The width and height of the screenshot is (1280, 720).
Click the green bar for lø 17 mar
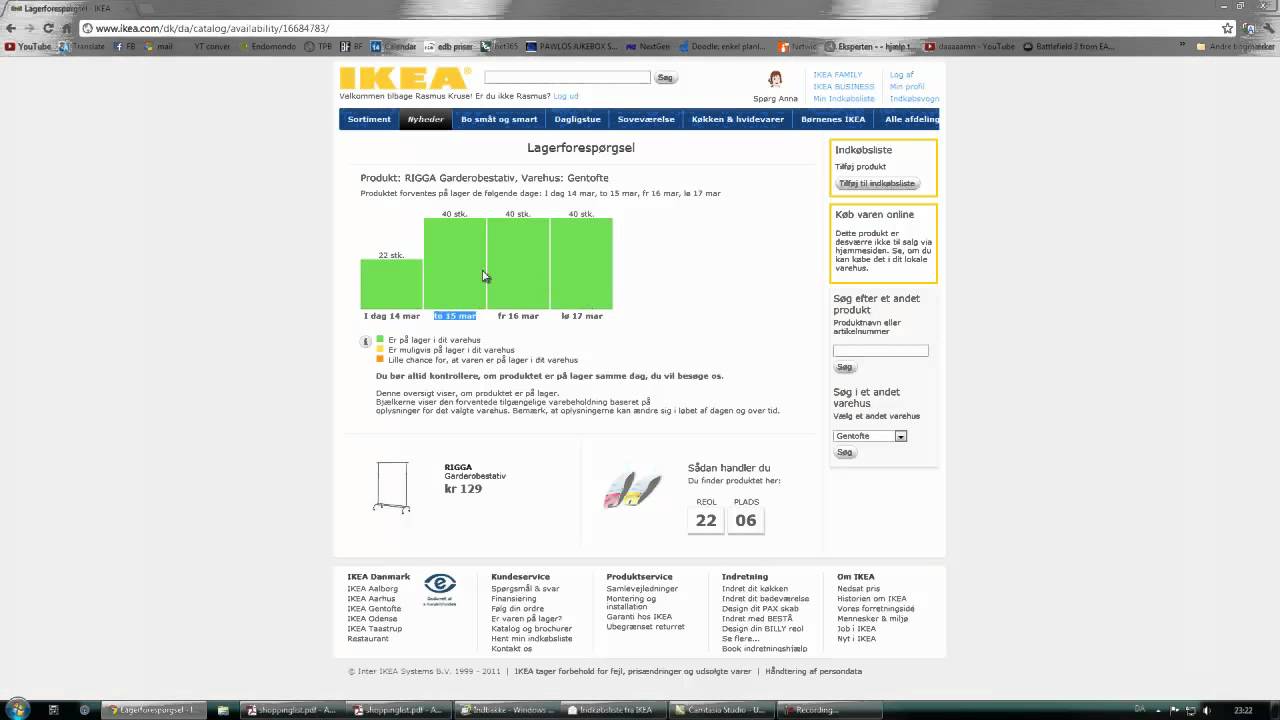point(581,263)
